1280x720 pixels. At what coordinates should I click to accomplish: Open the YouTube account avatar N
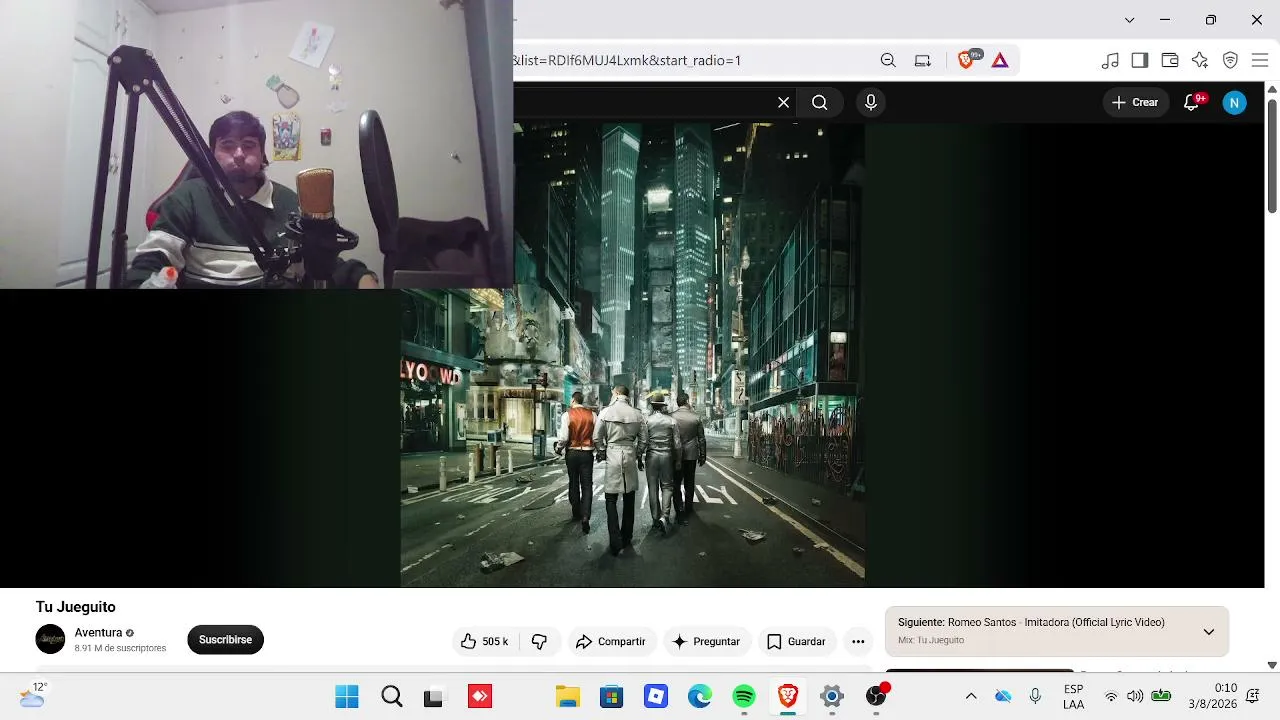(x=1235, y=102)
